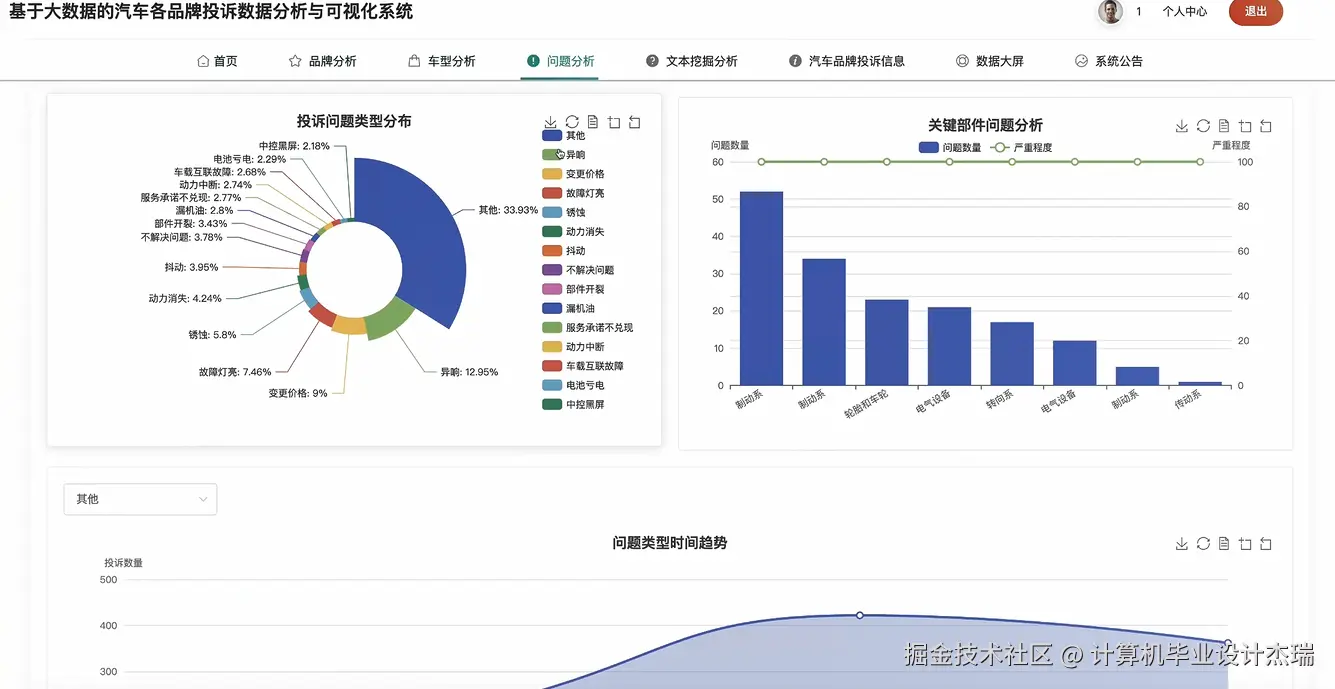Click the 退出 logout button
Image resolution: width=1335 pixels, height=689 pixels.
tap(1255, 12)
